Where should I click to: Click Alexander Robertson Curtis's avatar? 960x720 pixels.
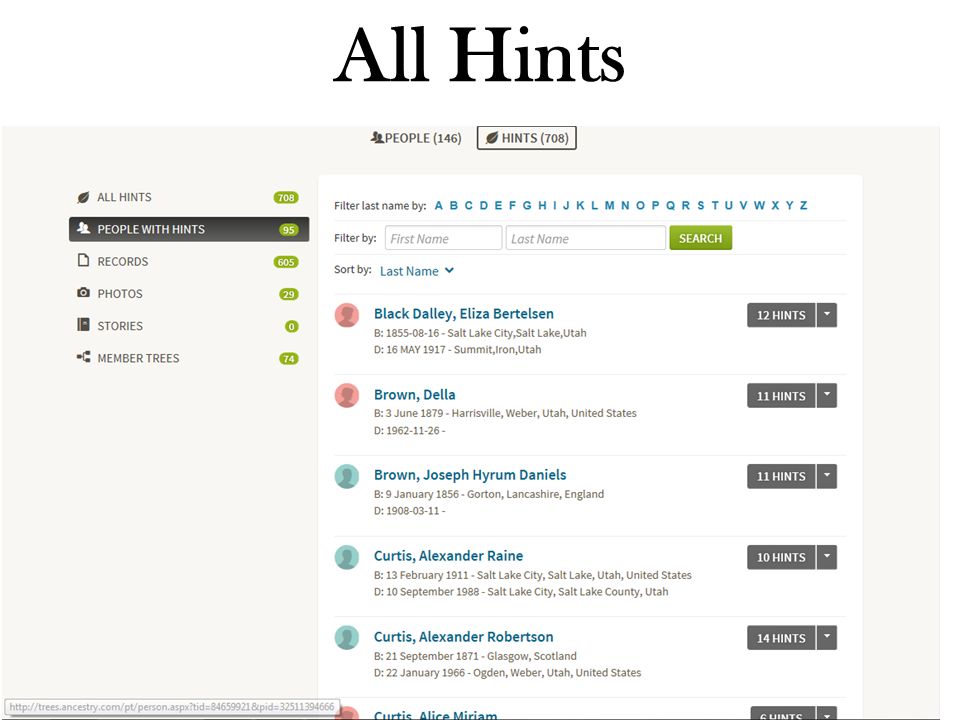(347, 638)
